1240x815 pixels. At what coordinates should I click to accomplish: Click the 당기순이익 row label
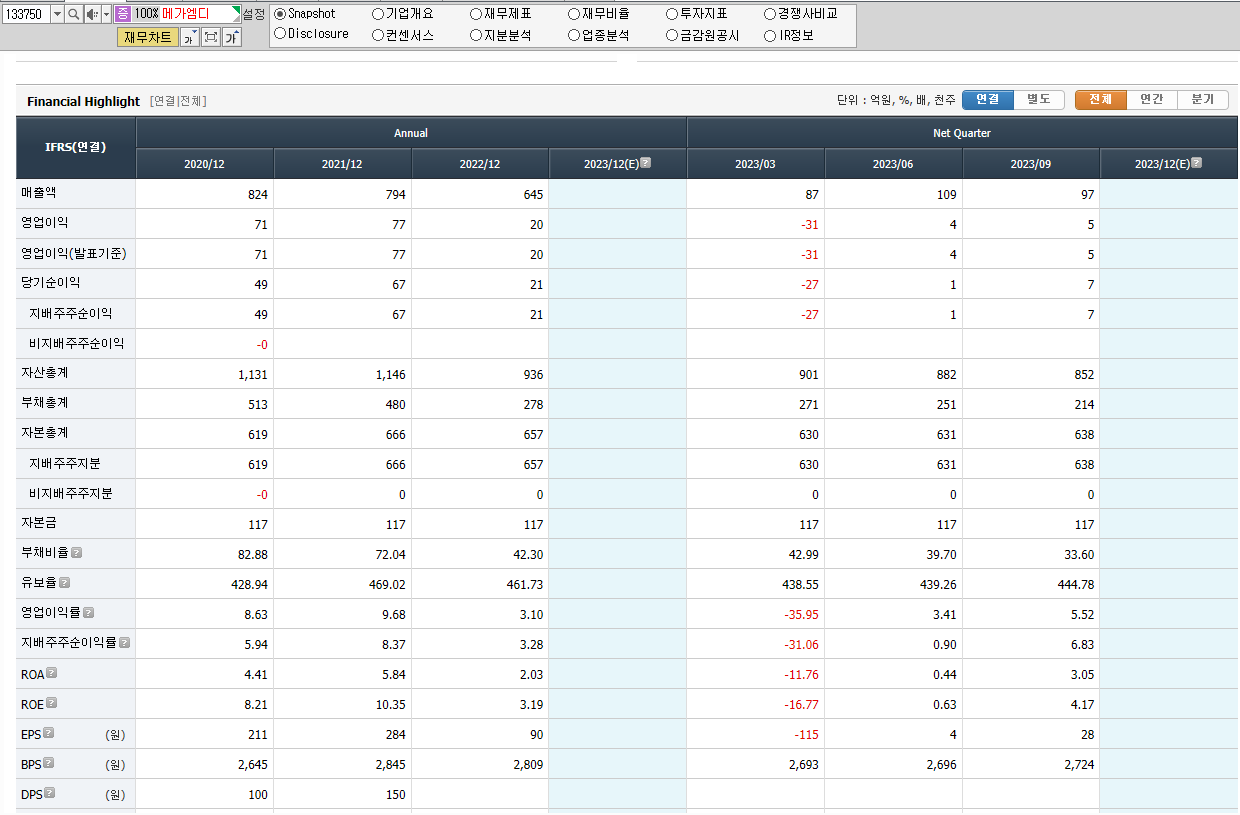pos(51,283)
